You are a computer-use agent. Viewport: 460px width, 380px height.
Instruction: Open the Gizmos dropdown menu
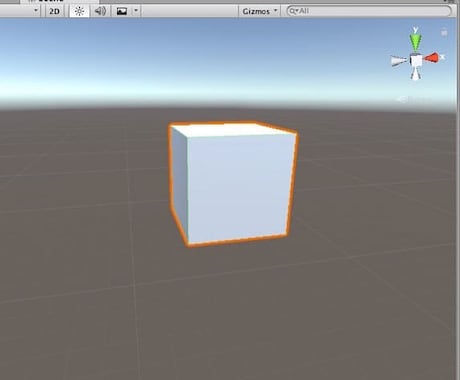(x=259, y=11)
